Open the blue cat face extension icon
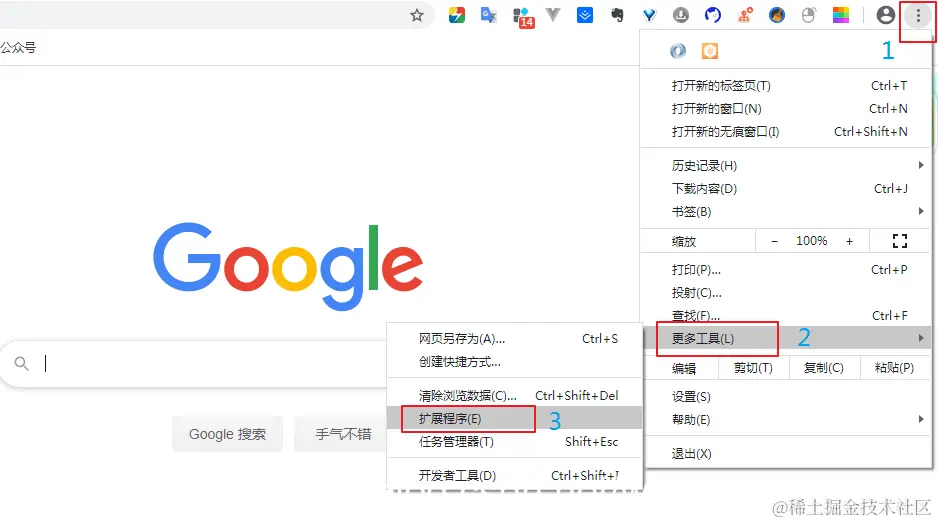Viewport: 938px width, 524px height. [712, 15]
